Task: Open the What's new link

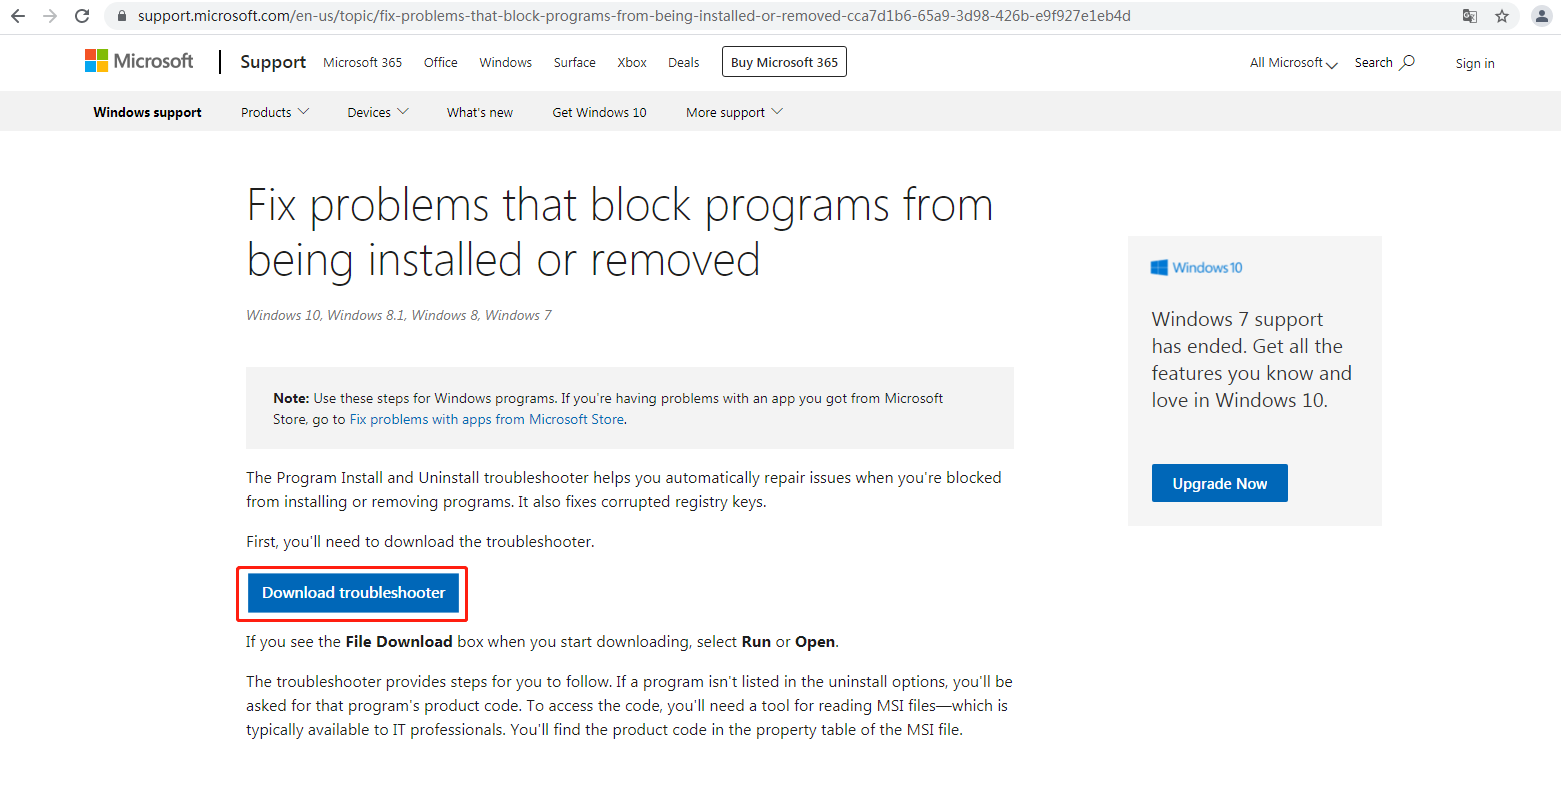Action: [480, 112]
